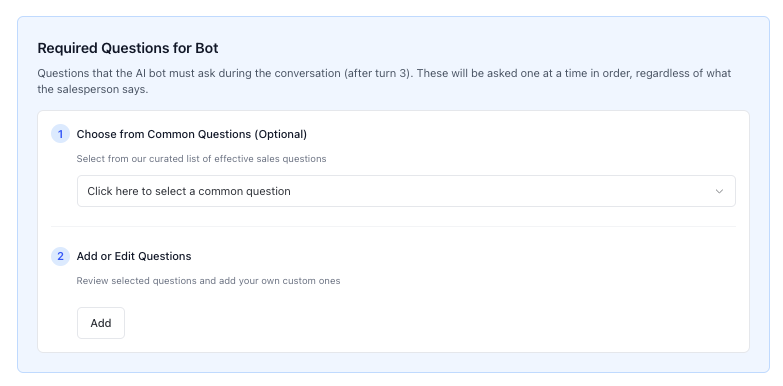Open the common question dropdown
This screenshot has height=386, width=783.
coord(406,191)
